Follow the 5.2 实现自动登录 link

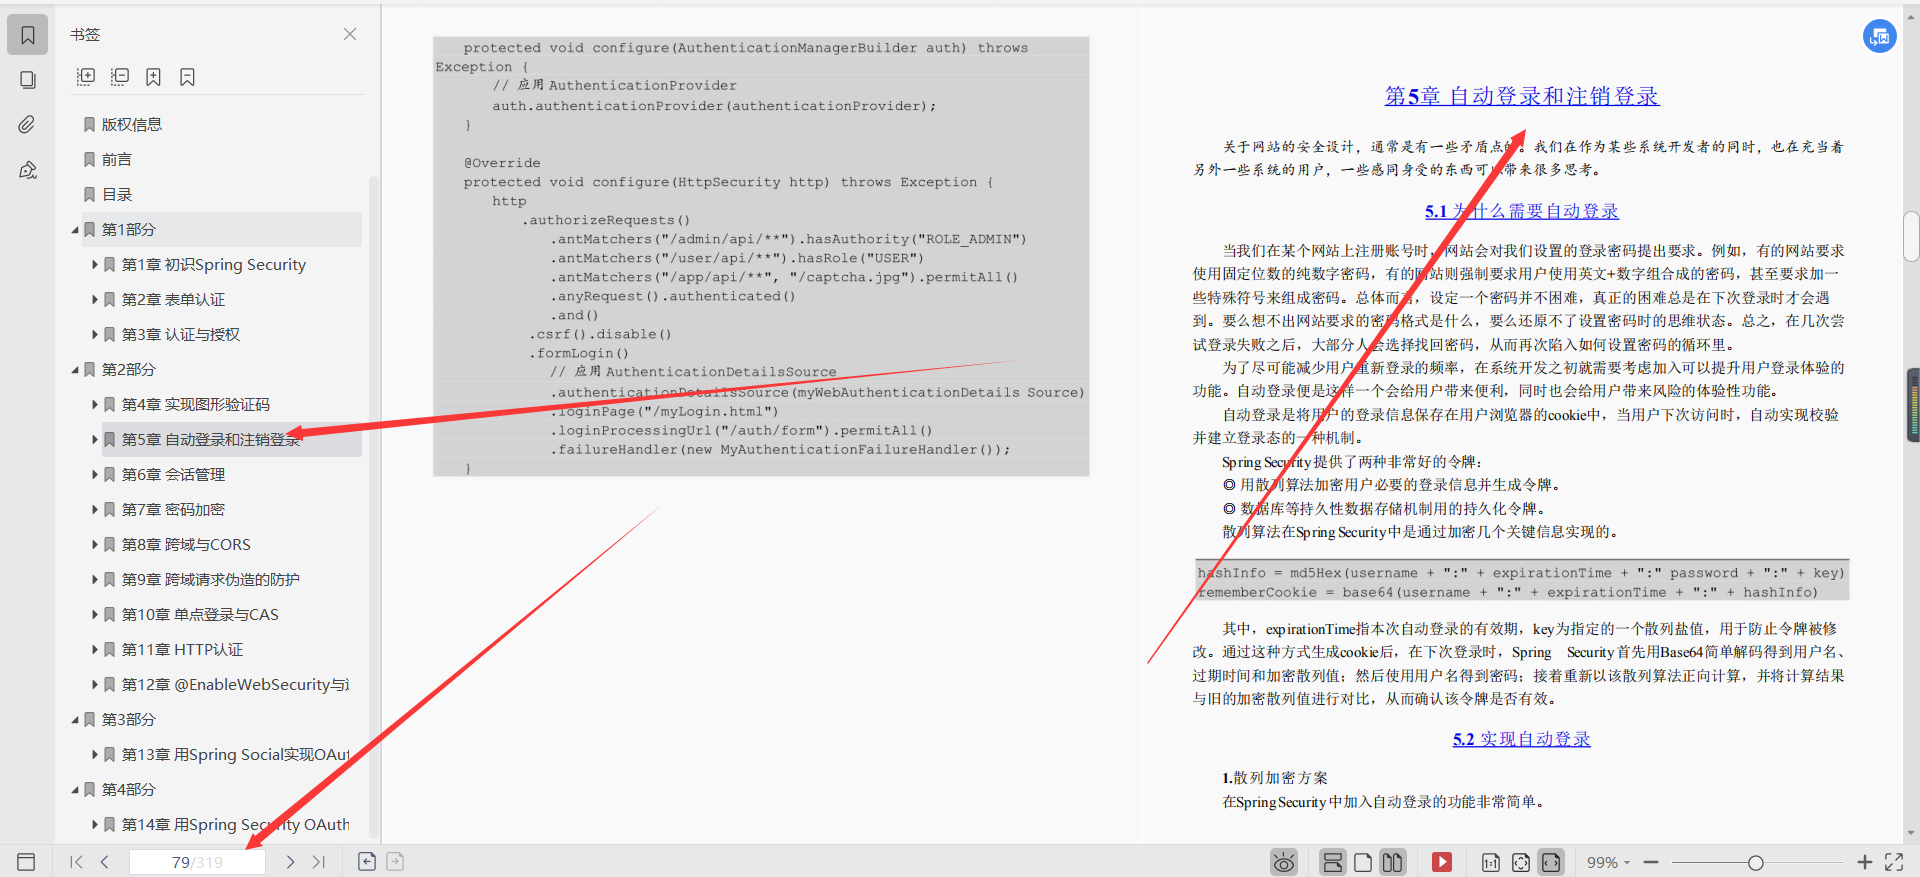click(x=1521, y=739)
